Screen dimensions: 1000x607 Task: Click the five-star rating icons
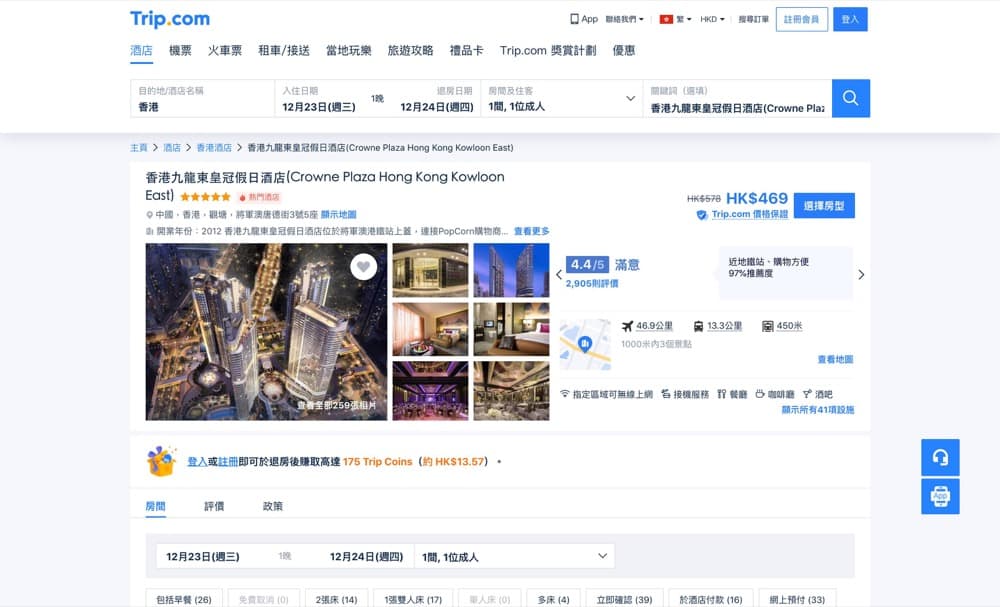pyautogui.click(x=205, y=197)
